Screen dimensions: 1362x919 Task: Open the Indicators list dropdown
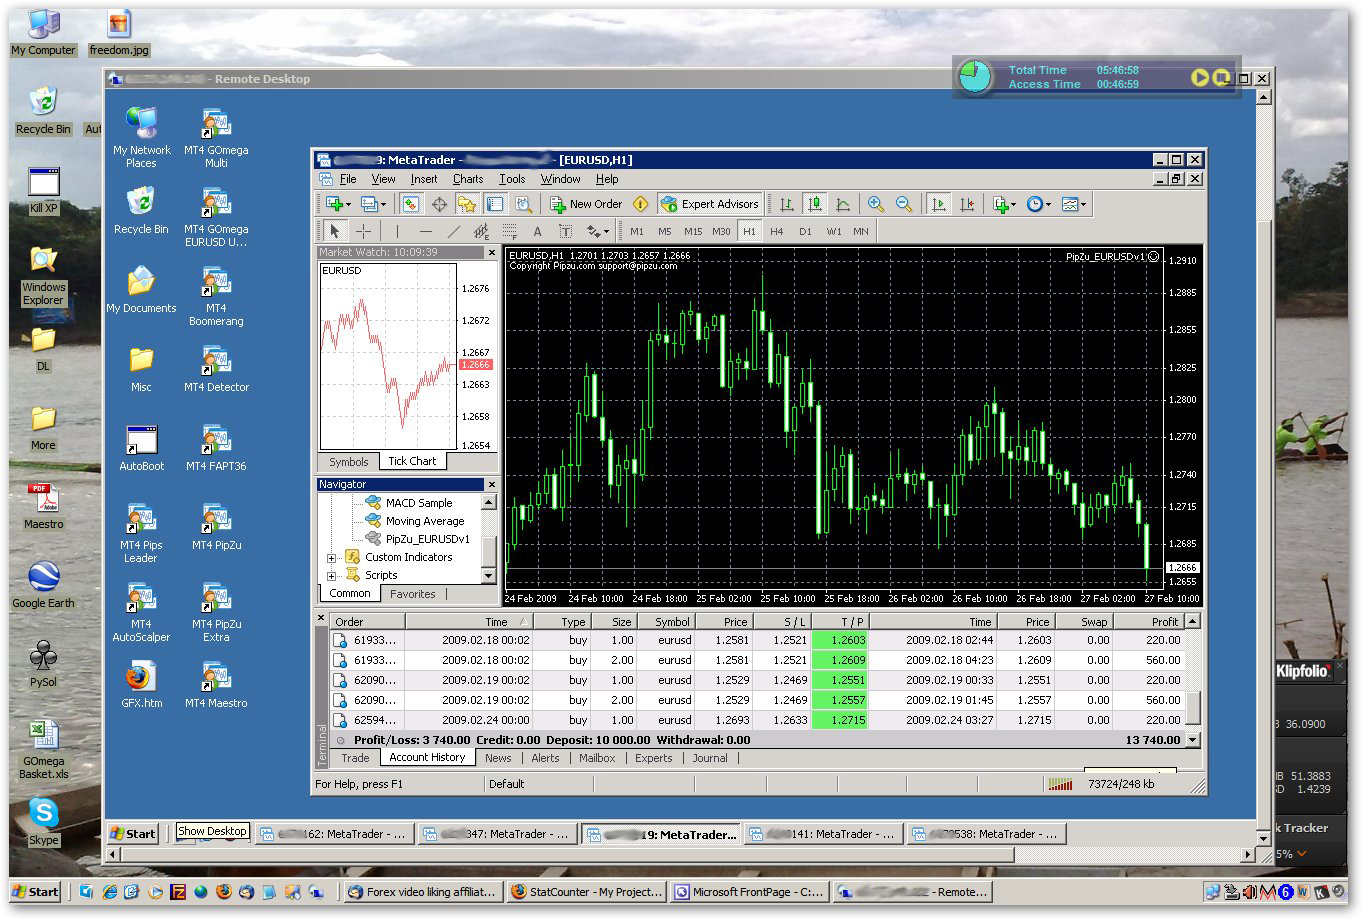point(1003,204)
